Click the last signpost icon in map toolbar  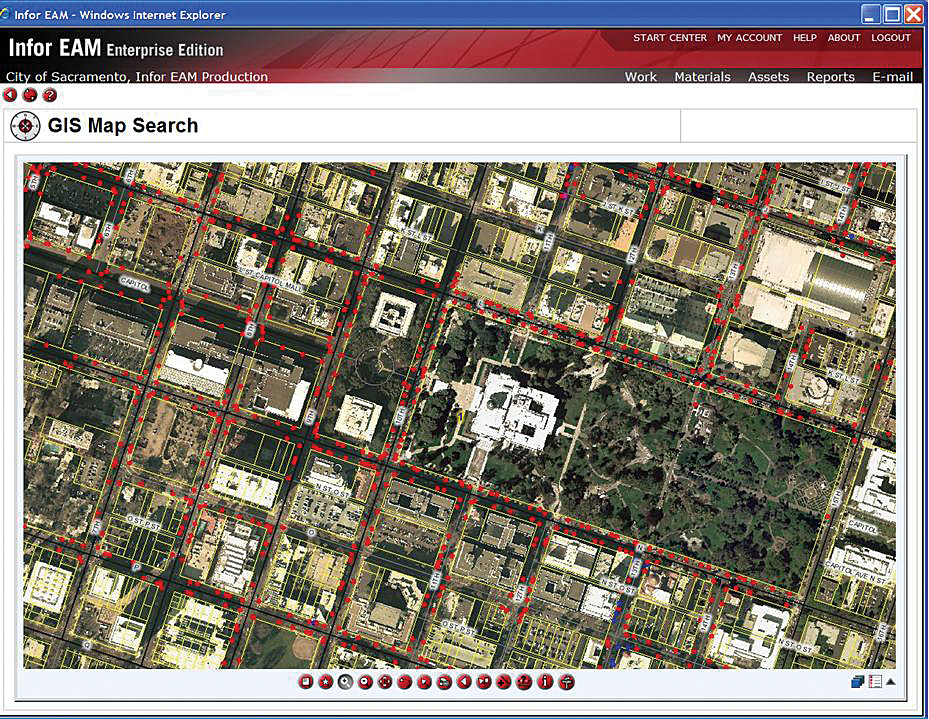(566, 682)
